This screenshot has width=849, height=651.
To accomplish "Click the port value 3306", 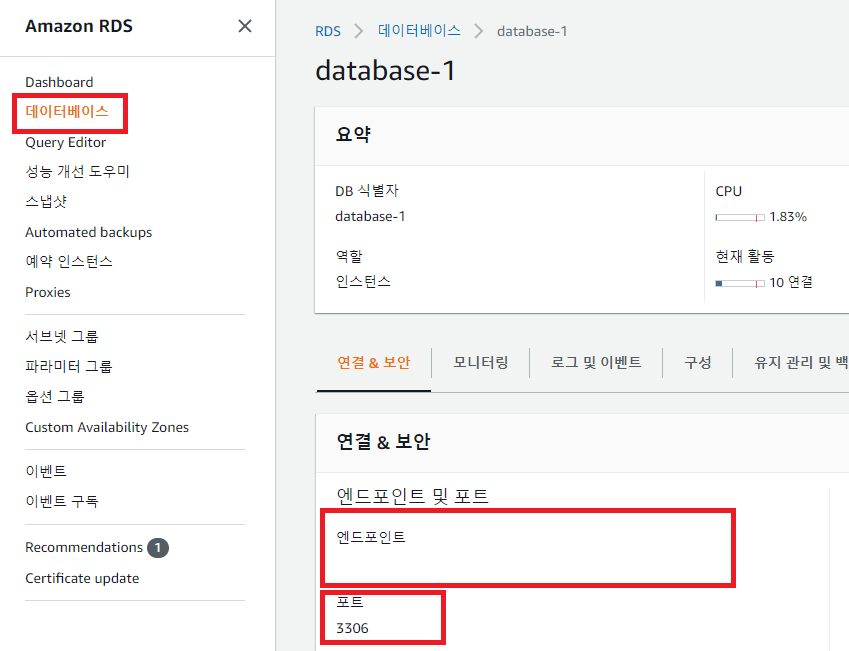I will tap(352, 628).
